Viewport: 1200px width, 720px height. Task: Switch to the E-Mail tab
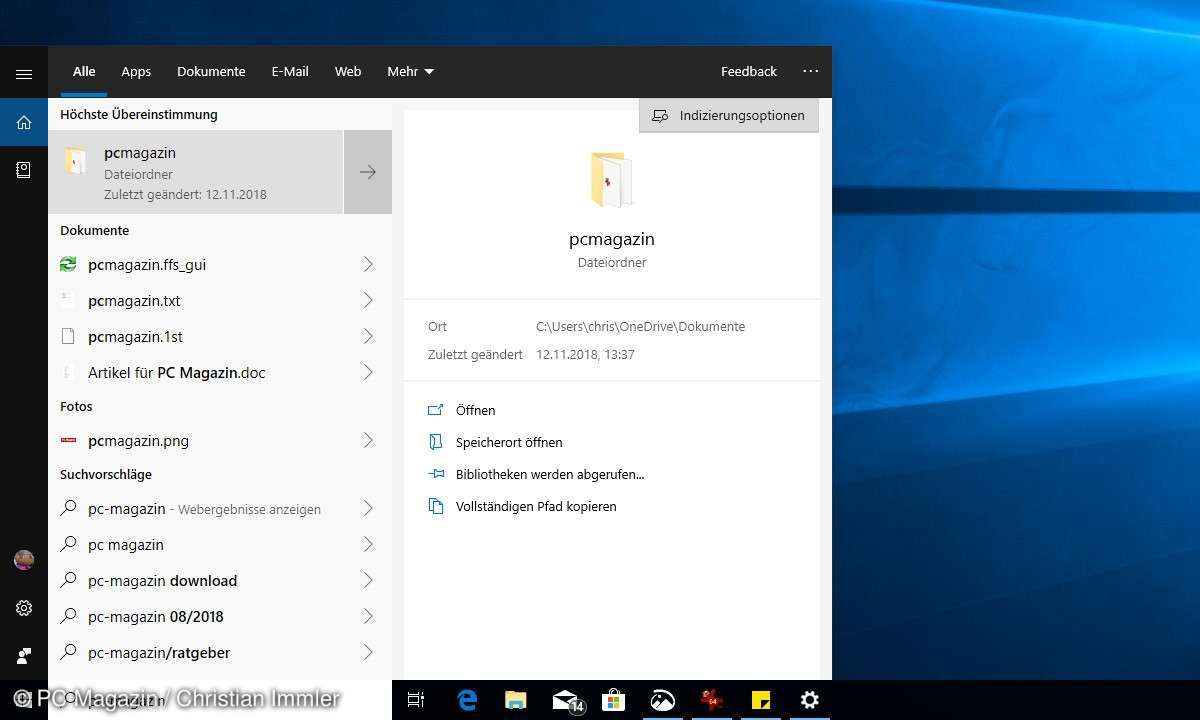coord(290,71)
